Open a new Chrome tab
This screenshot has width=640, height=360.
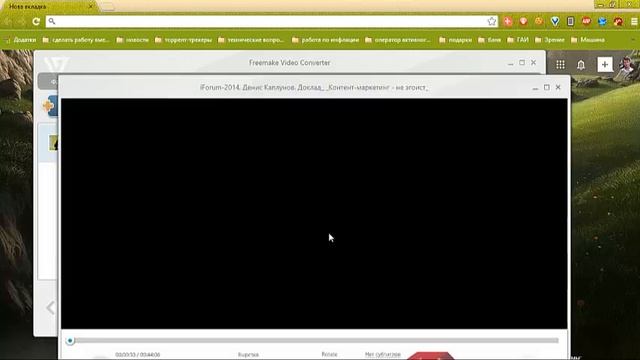point(107,7)
